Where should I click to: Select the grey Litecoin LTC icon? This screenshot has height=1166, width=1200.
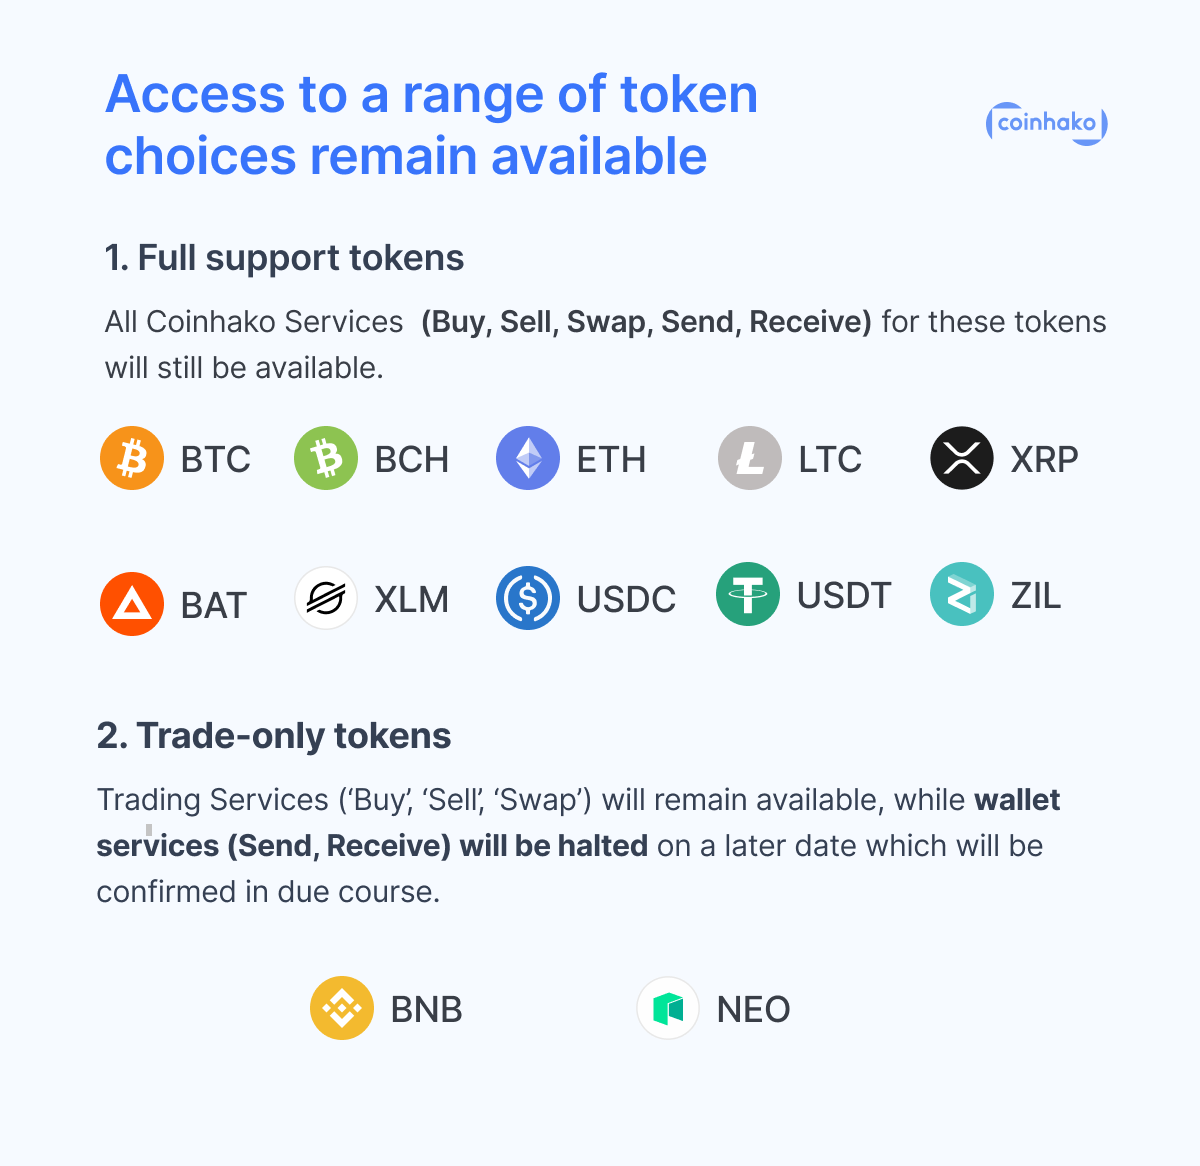[x=750, y=458]
